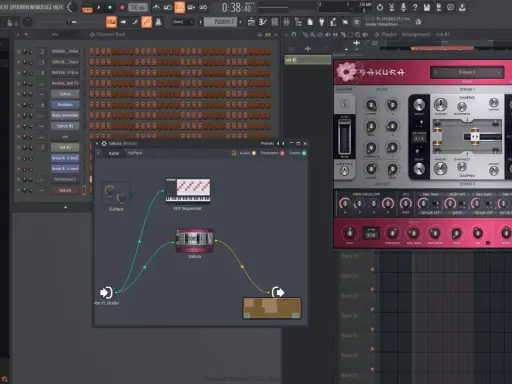Switch to Surface tab in Patcher
The image size is (512, 384).
pyautogui.click(x=135, y=153)
